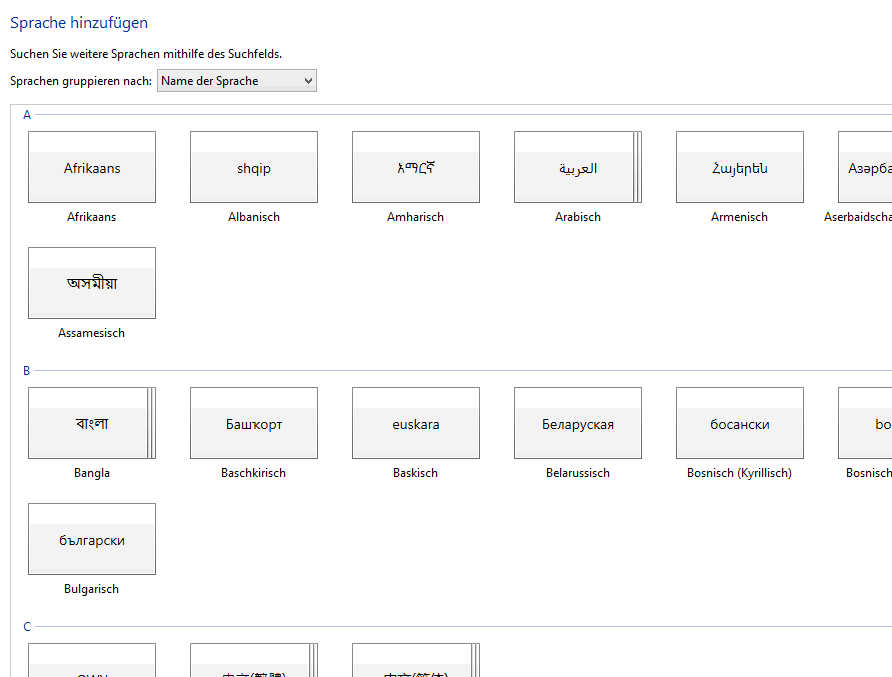Select the Baschkirisch language tile
Image resolution: width=892 pixels, height=677 pixels.
pyautogui.click(x=254, y=424)
